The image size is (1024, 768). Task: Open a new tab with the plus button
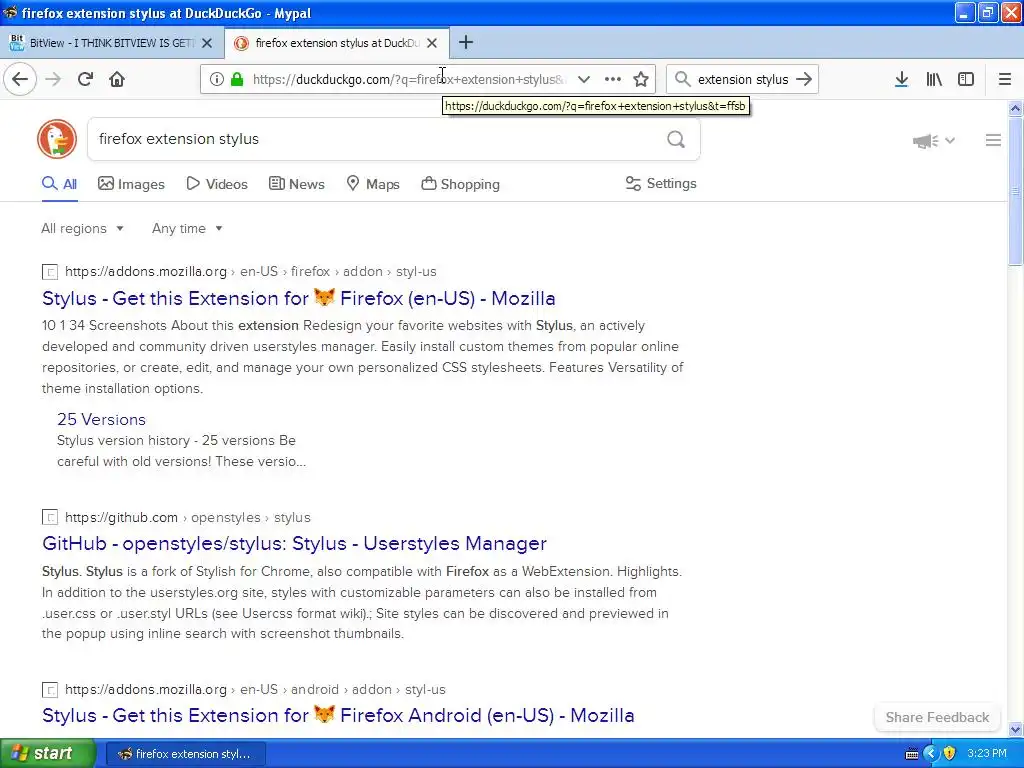click(x=466, y=42)
